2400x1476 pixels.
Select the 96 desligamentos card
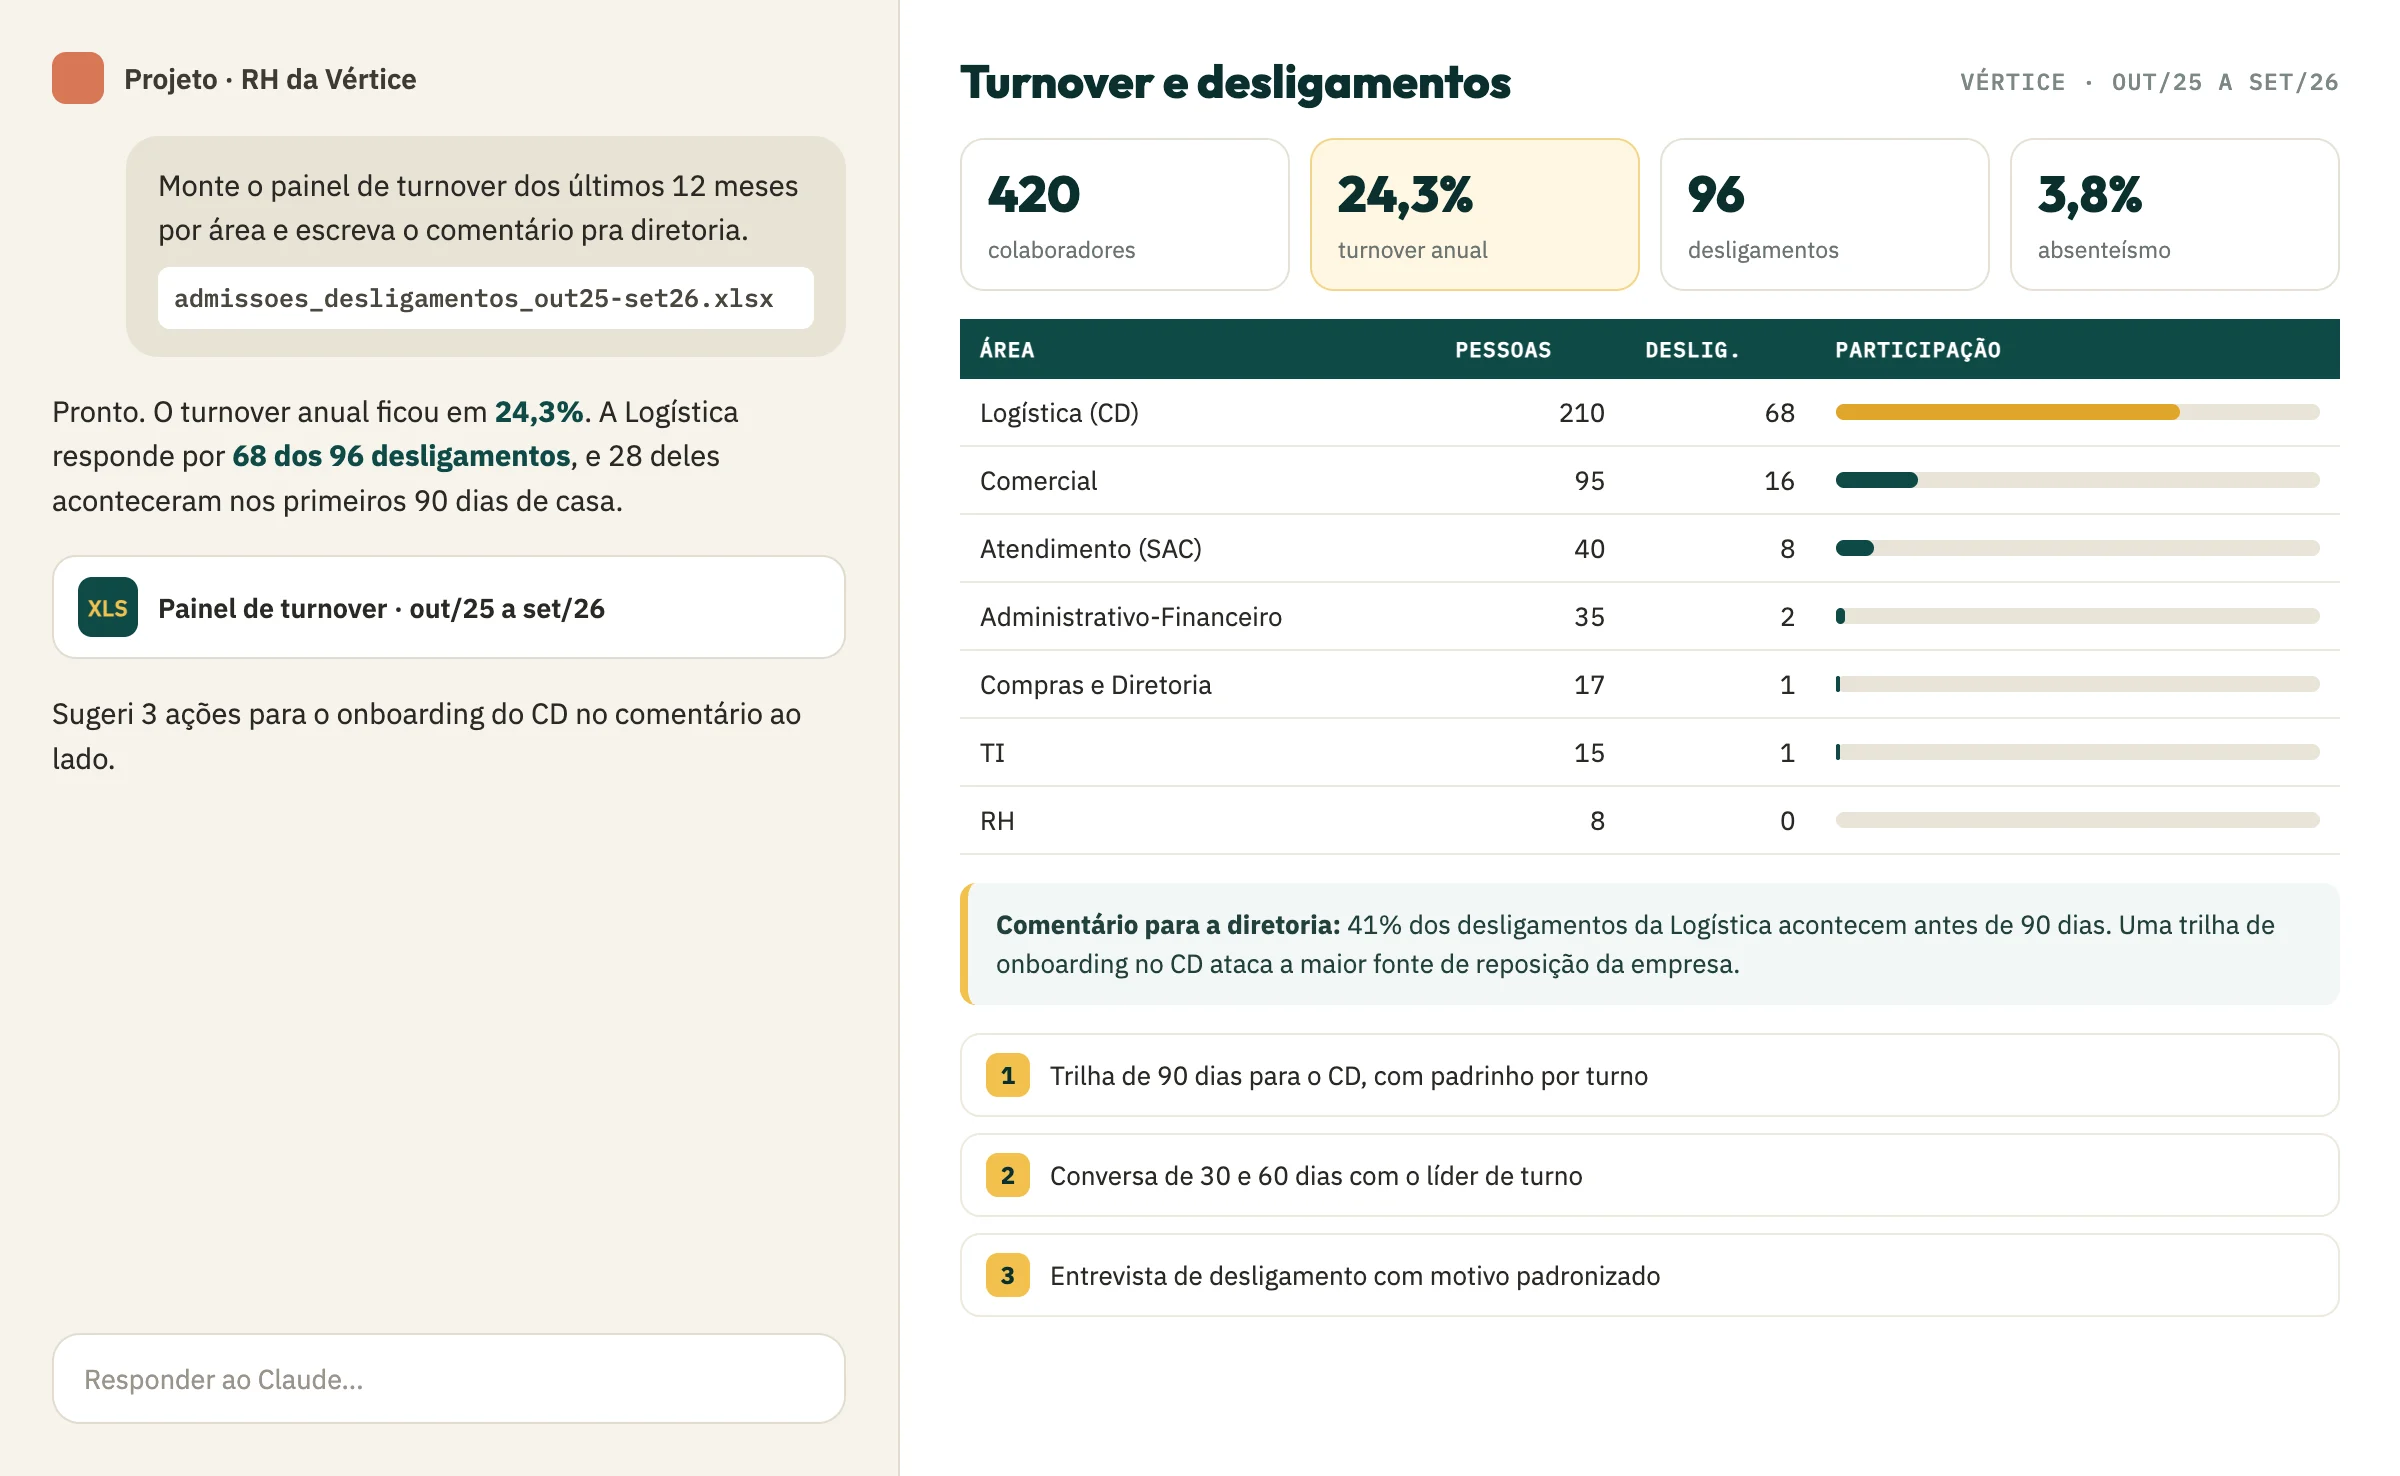click(x=1824, y=214)
